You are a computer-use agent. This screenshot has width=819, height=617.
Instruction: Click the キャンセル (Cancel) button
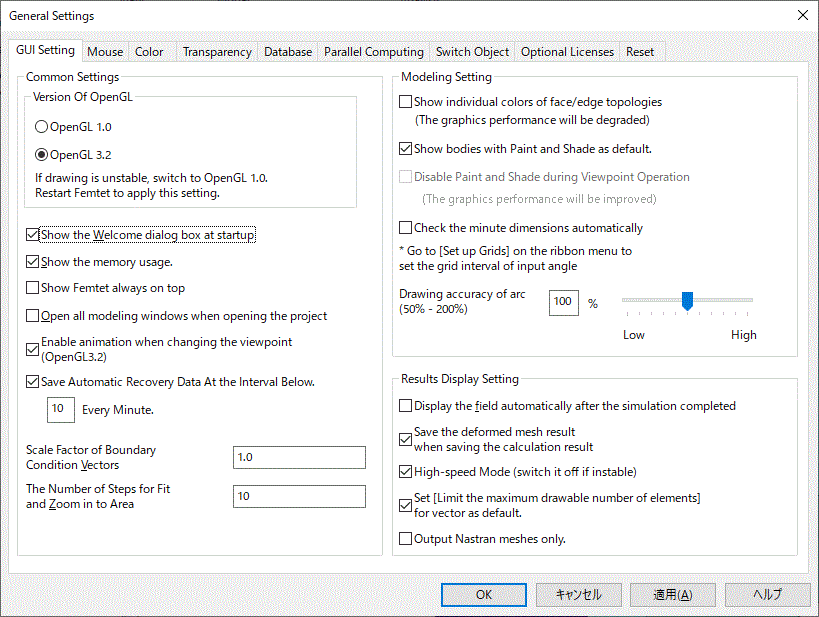(577, 594)
